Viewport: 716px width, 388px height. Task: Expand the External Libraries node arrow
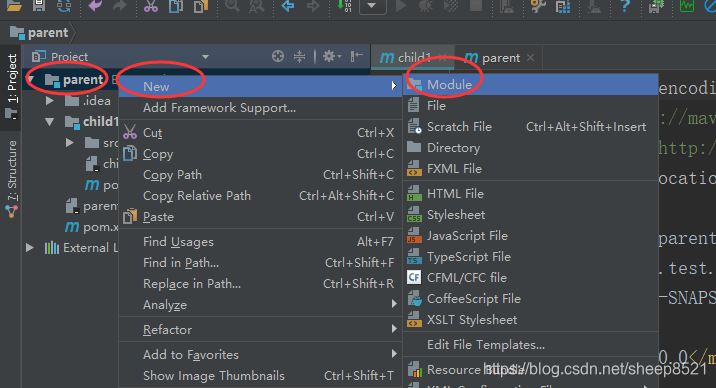click(30, 248)
